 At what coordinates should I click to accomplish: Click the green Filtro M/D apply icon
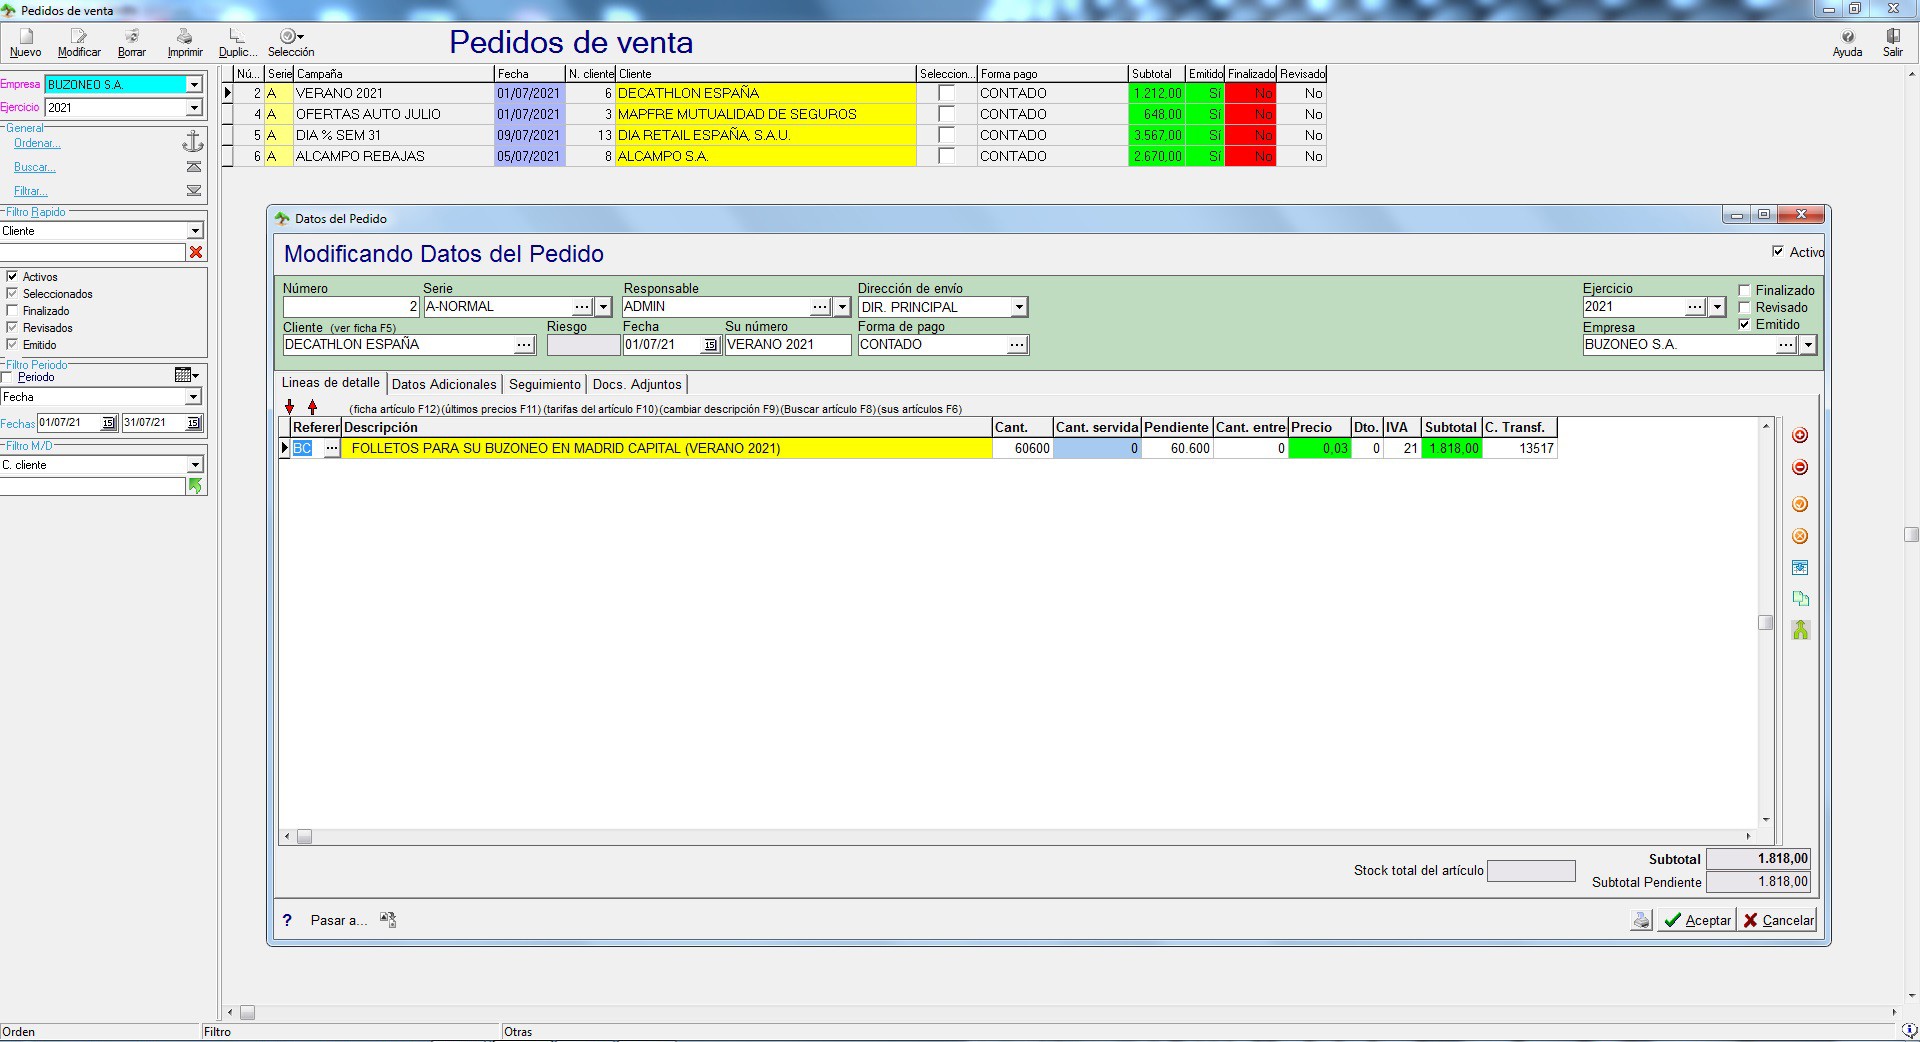tap(196, 486)
